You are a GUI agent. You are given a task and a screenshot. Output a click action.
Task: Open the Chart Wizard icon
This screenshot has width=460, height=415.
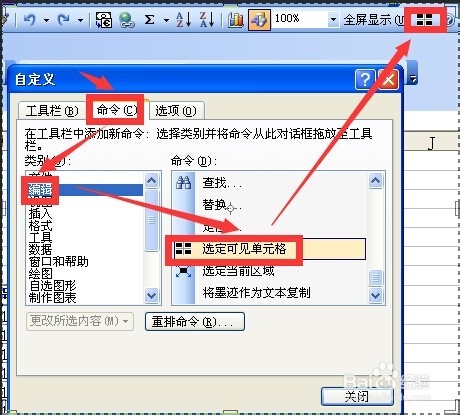pos(236,20)
